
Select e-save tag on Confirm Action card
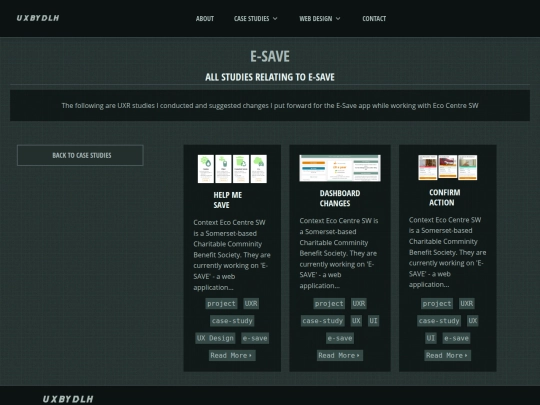click(x=456, y=338)
